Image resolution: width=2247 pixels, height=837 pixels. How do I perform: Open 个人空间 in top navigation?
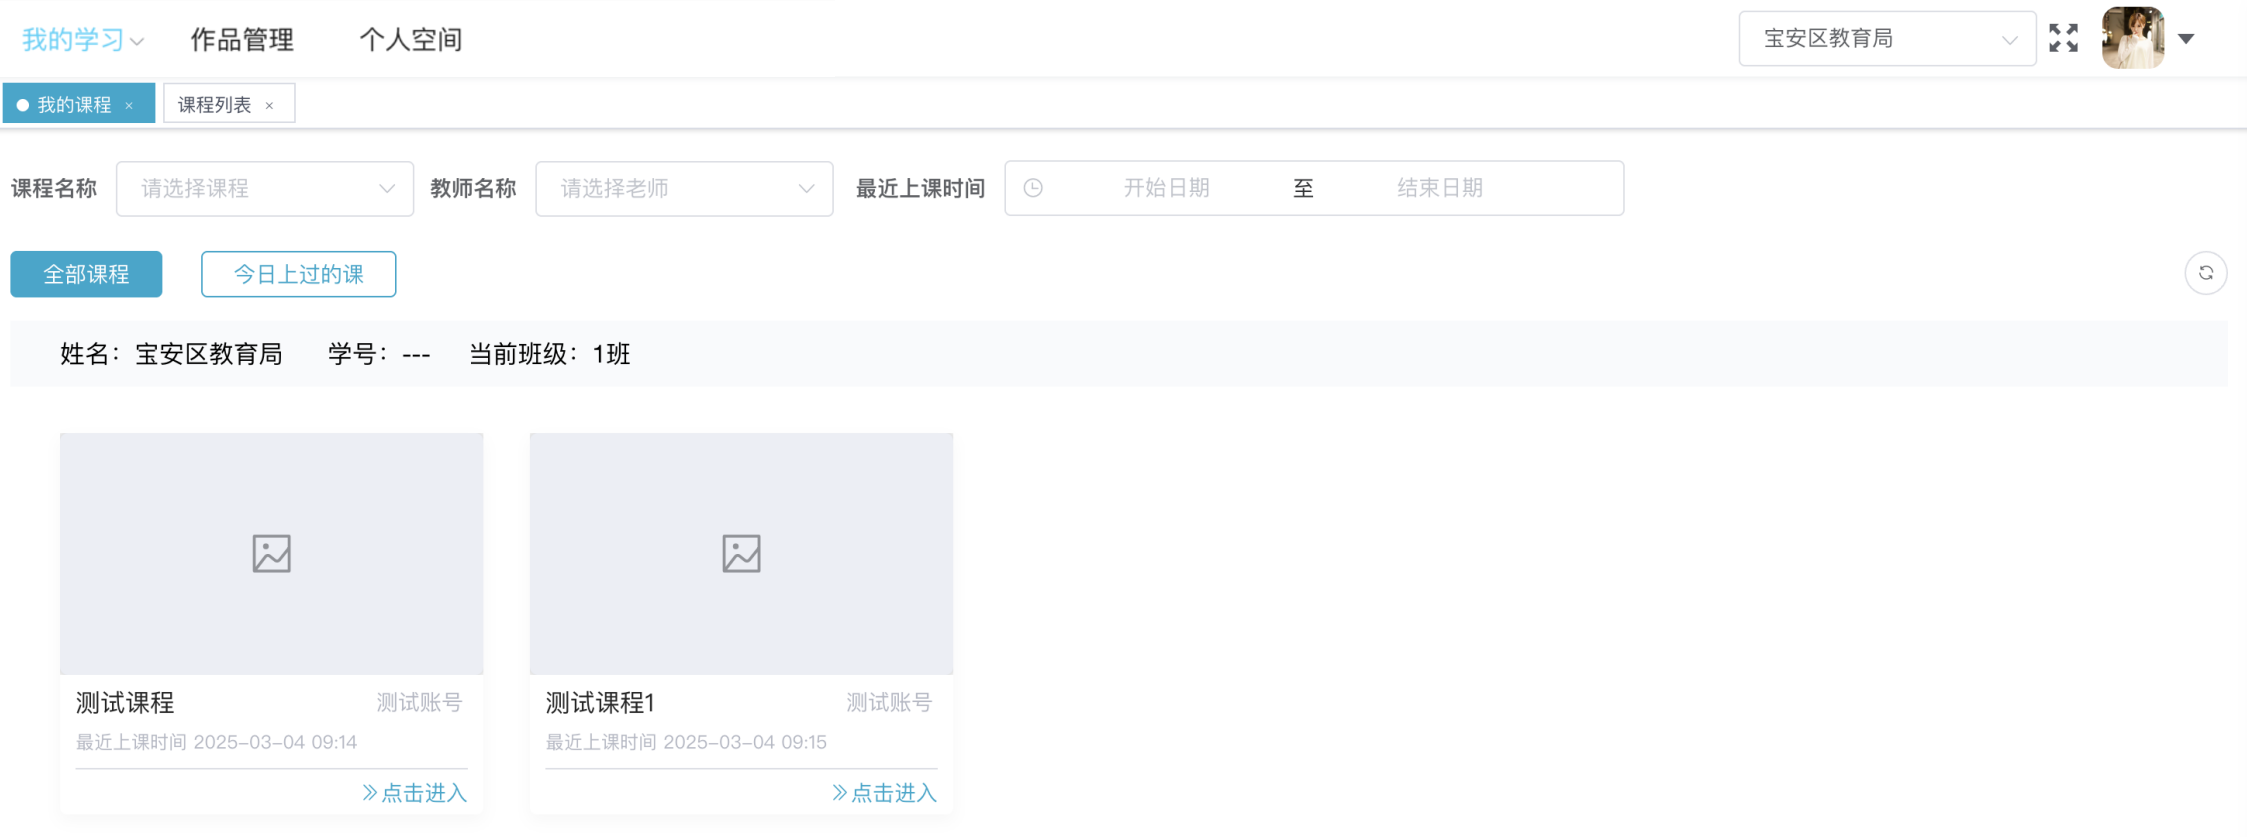pos(410,40)
